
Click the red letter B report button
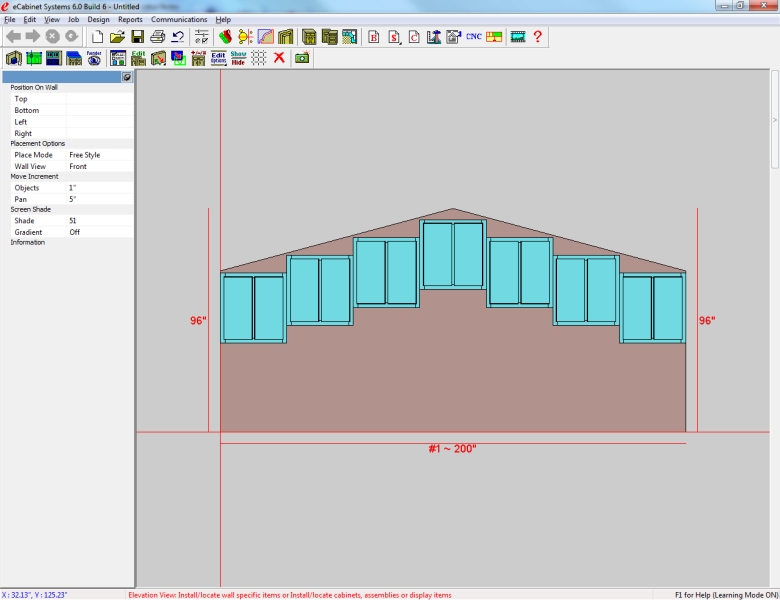click(374, 37)
